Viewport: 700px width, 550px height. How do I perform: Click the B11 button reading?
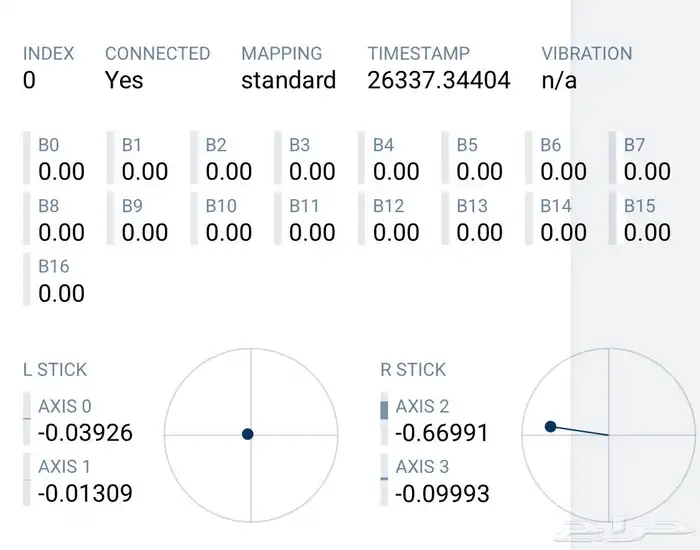click(312, 232)
